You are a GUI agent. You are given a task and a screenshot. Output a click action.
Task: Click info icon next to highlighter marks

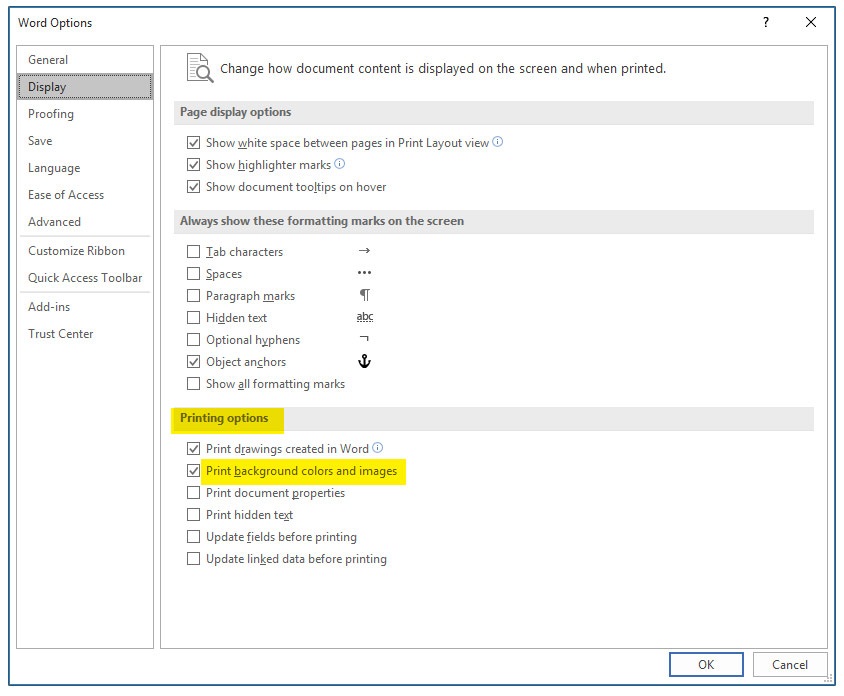(339, 164)
